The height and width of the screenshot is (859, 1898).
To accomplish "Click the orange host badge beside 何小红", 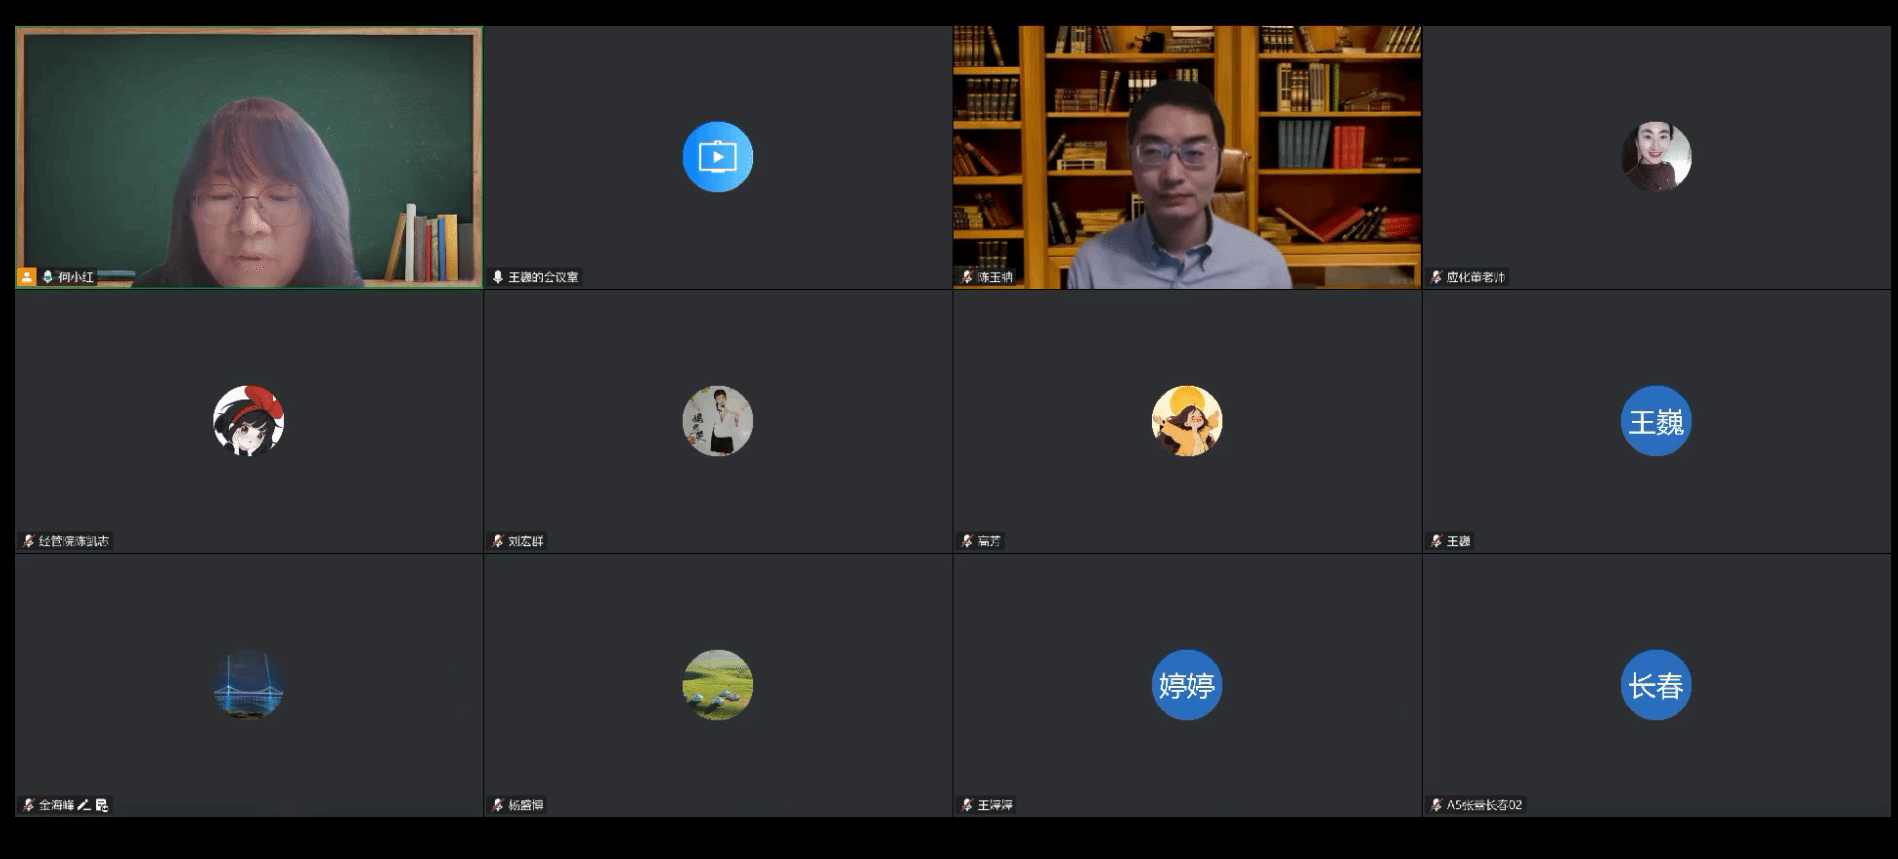I will coord(28,277).
